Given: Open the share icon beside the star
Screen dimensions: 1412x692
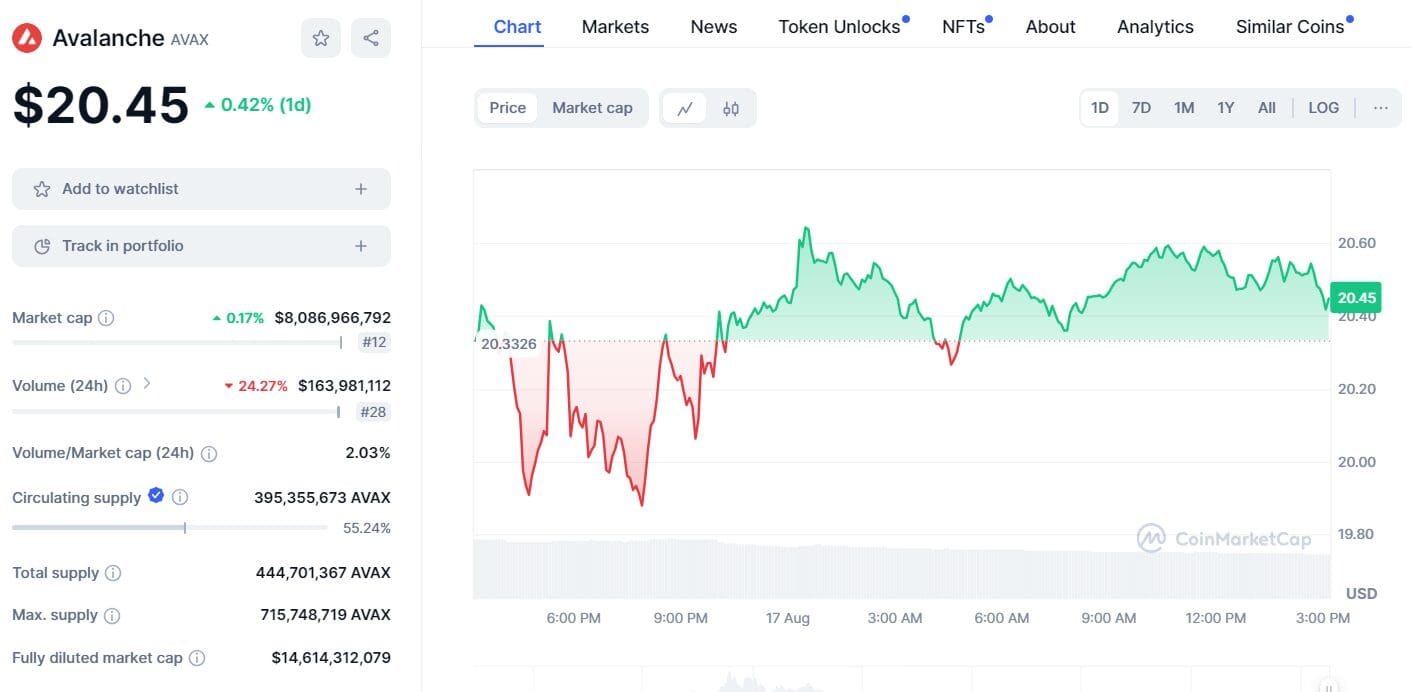Looking at the screenshot, I should (370, 38).
